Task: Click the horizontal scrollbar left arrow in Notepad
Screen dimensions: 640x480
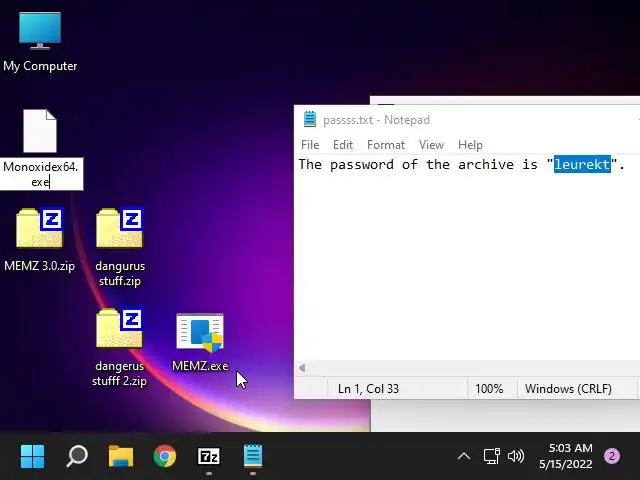Action: click(302, 368)
